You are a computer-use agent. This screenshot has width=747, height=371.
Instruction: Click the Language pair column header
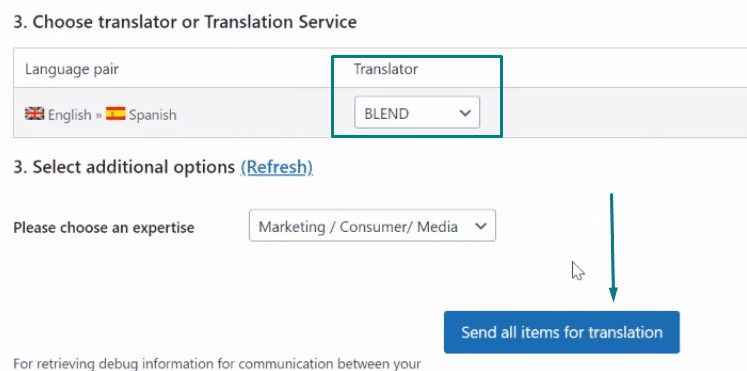coord(72,70)
